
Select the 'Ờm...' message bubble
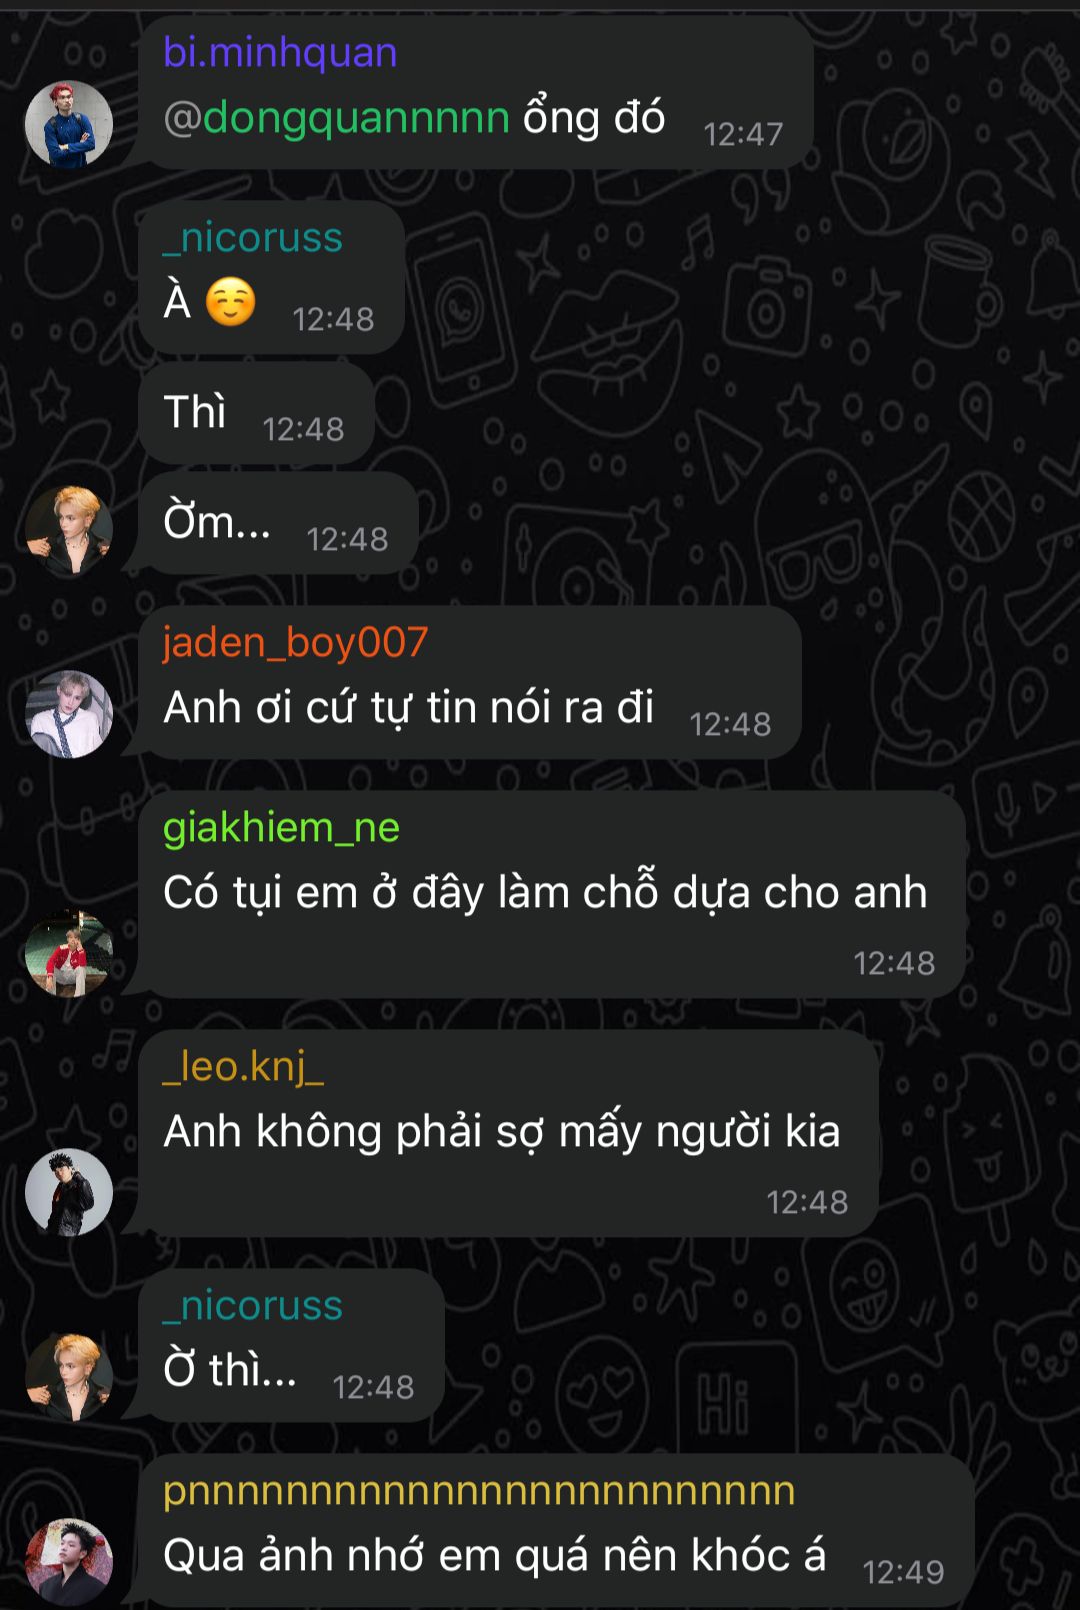point(278,523)
